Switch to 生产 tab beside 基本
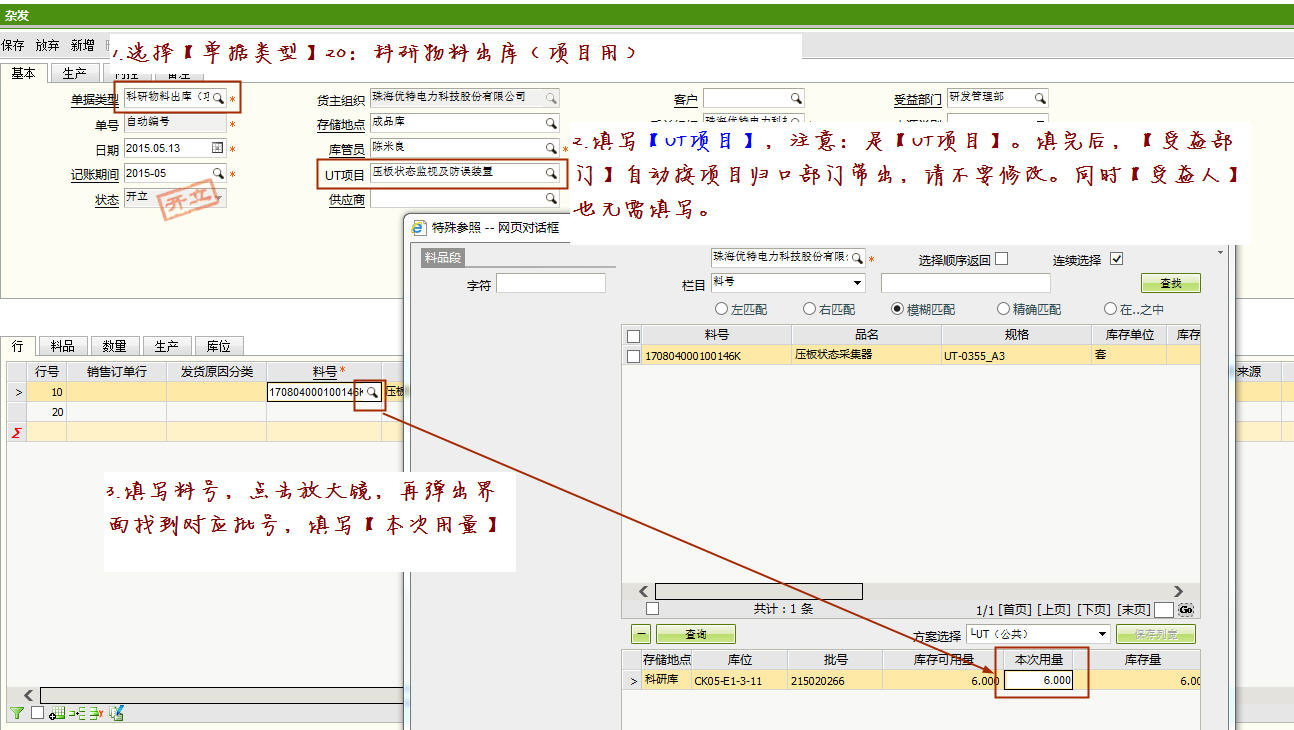 (x=74, y=74)
